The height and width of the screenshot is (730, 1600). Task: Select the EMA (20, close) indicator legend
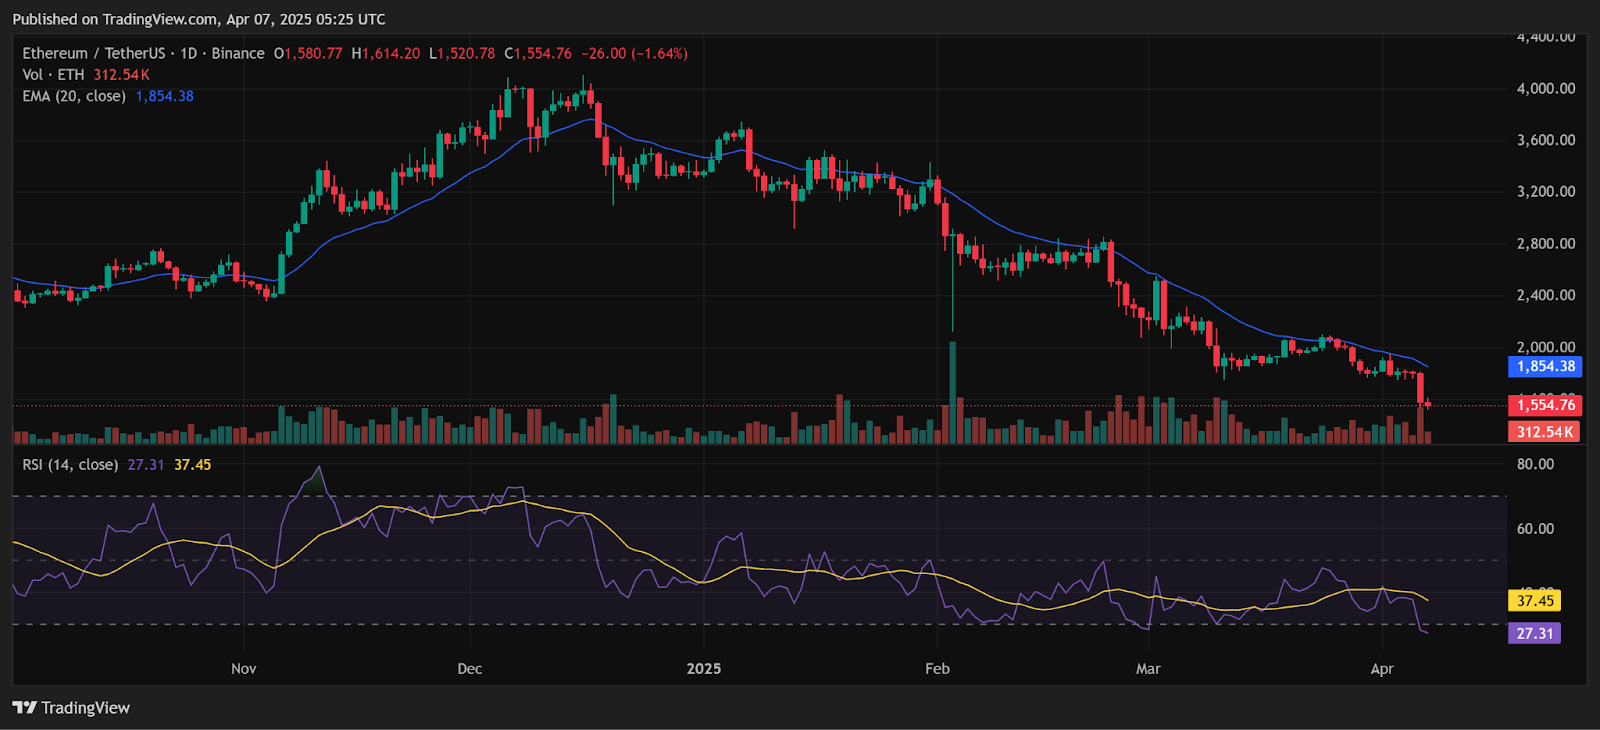click(74, 97)
